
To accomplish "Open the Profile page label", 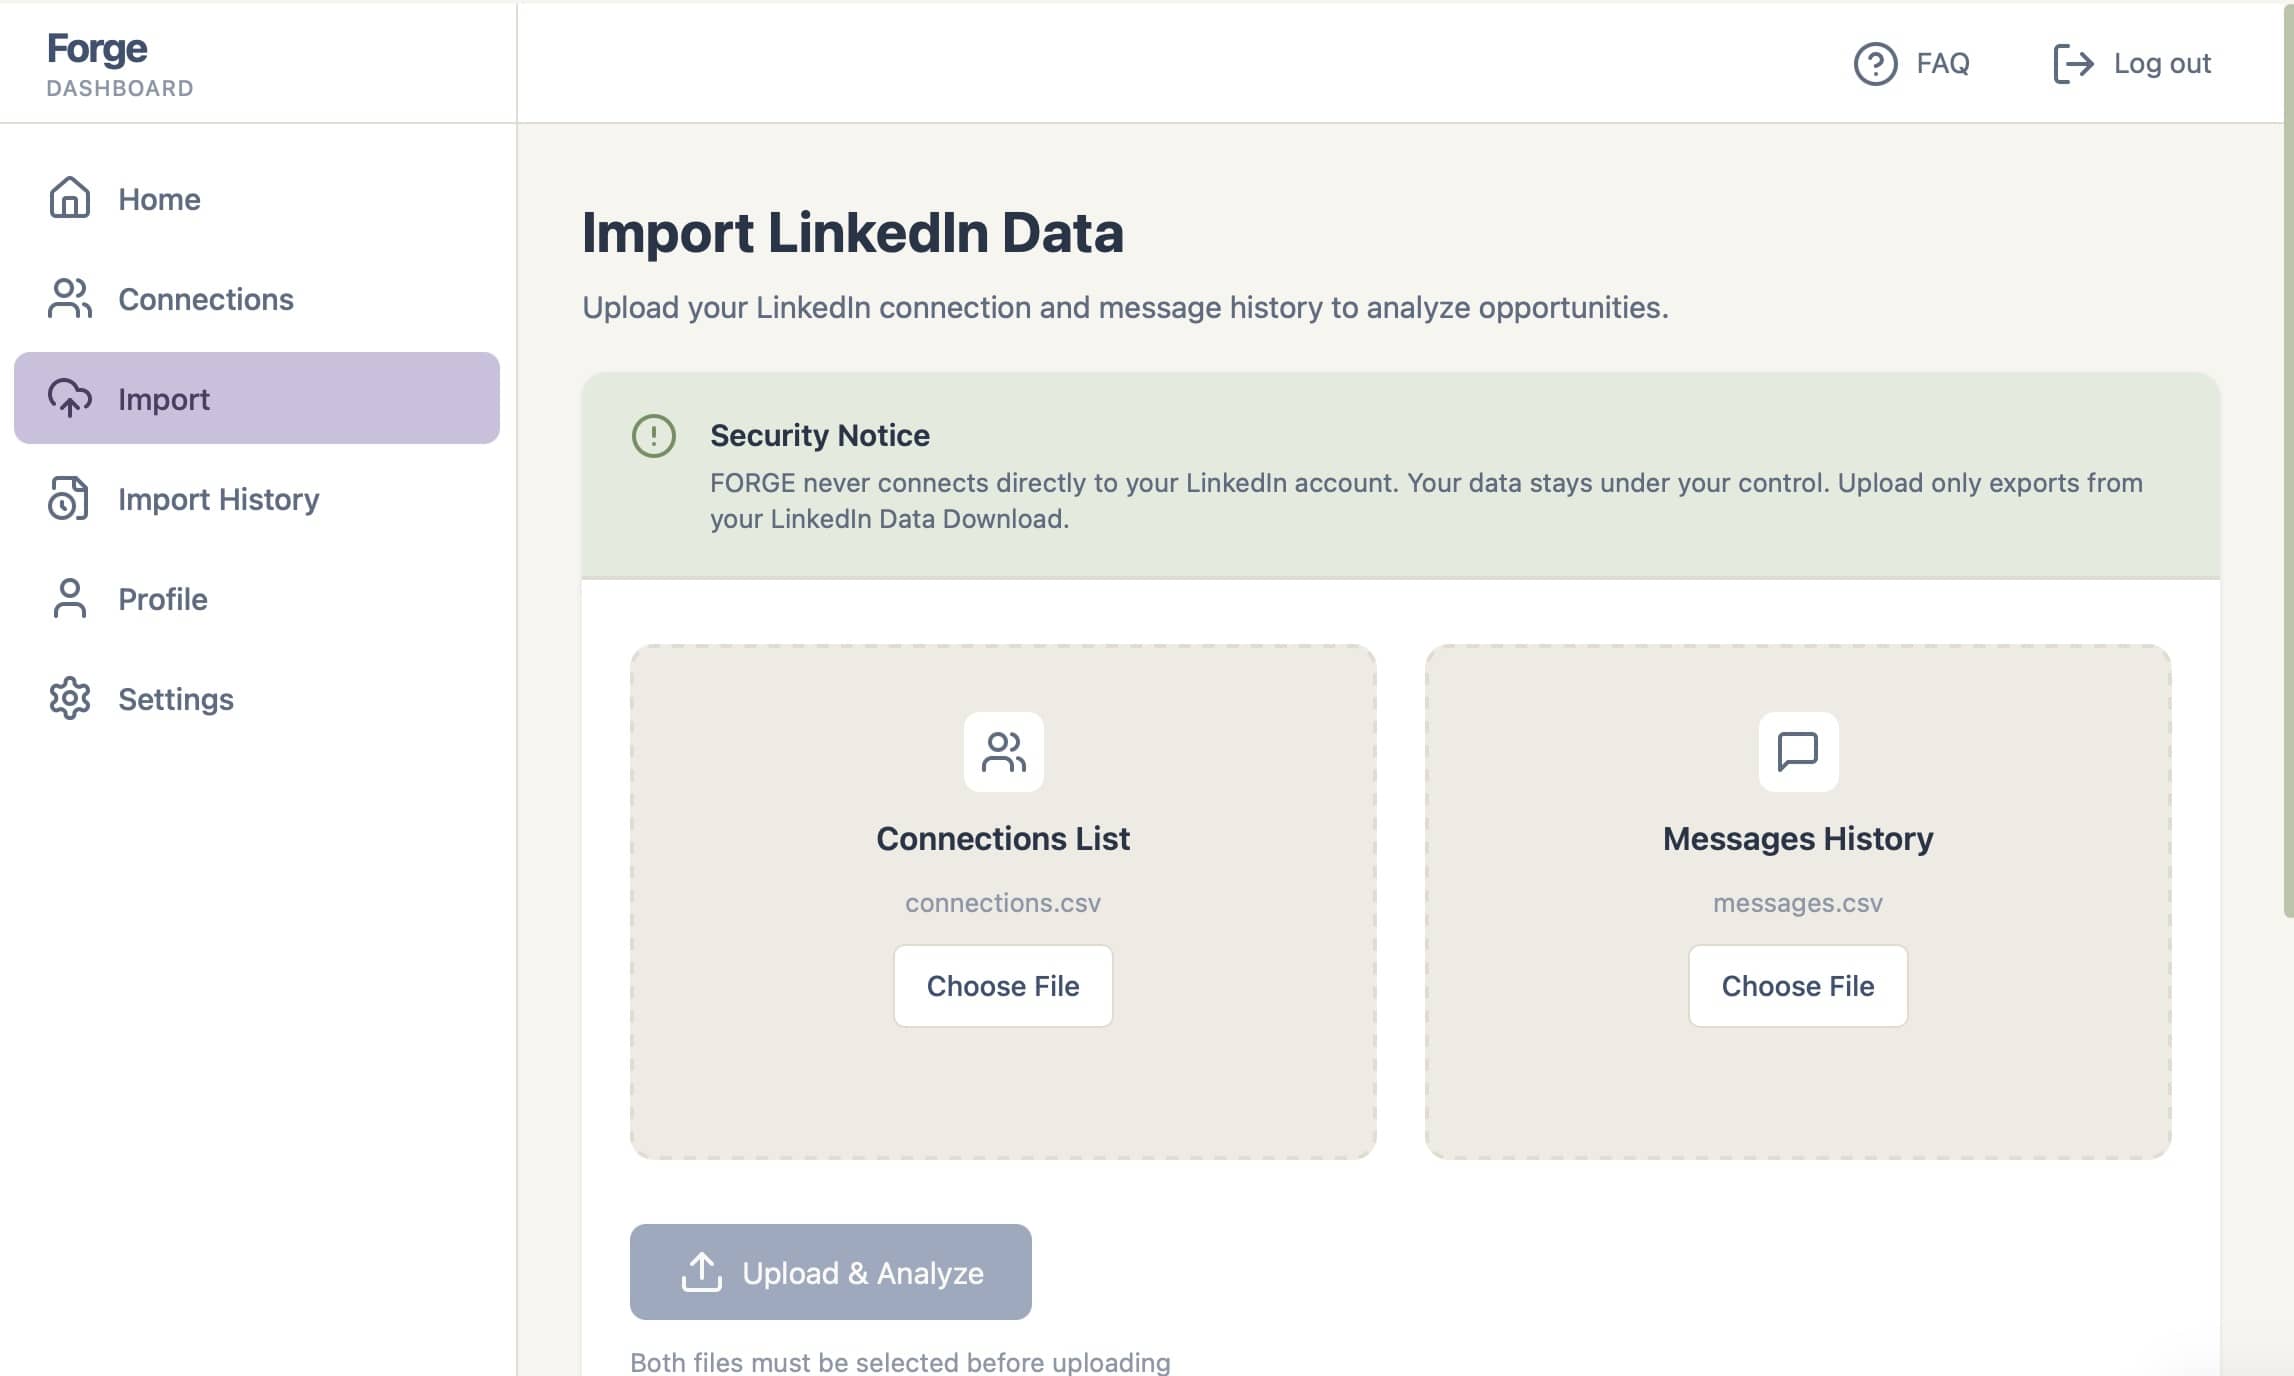I will point(163,599).
